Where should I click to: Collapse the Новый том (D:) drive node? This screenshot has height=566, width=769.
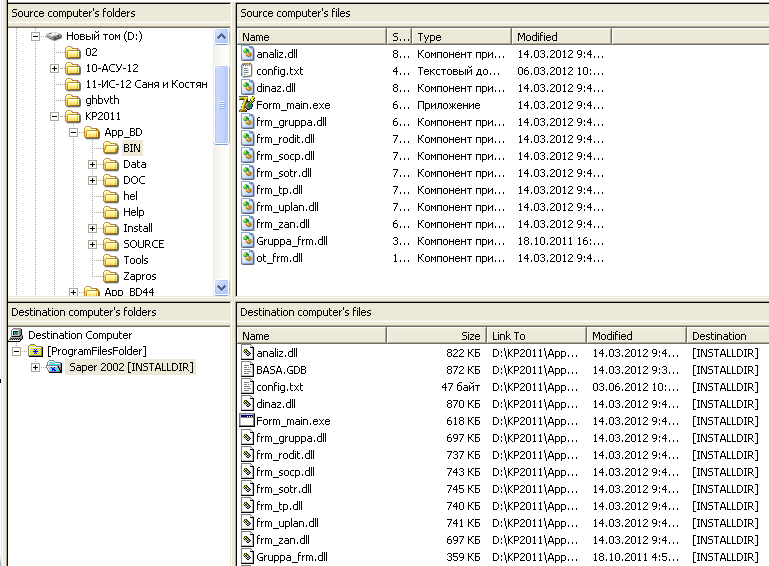pyautogui.click(x=35, y=36)
